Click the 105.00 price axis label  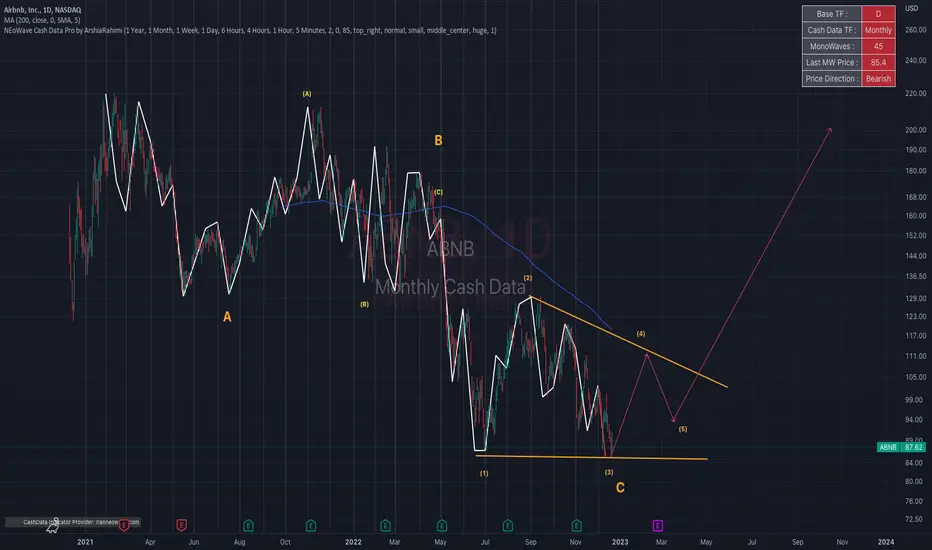[x=915, y=377]
